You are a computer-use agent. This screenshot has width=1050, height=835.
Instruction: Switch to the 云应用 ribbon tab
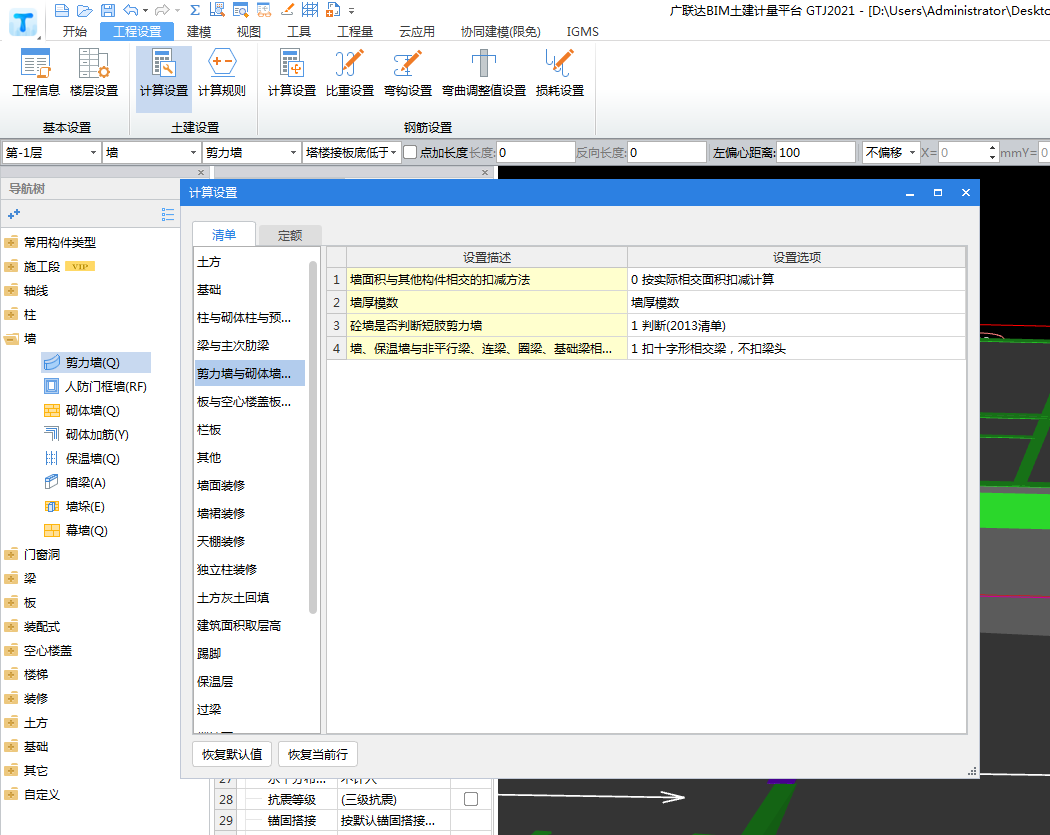point(417,31)
